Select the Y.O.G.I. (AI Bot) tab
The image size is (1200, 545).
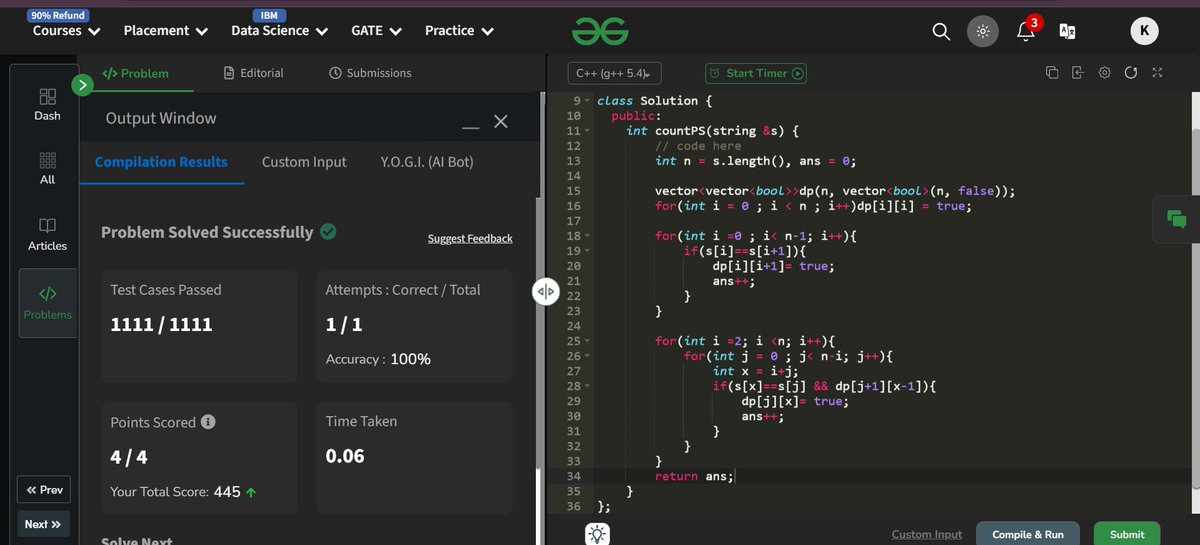[x=427, y=162]
